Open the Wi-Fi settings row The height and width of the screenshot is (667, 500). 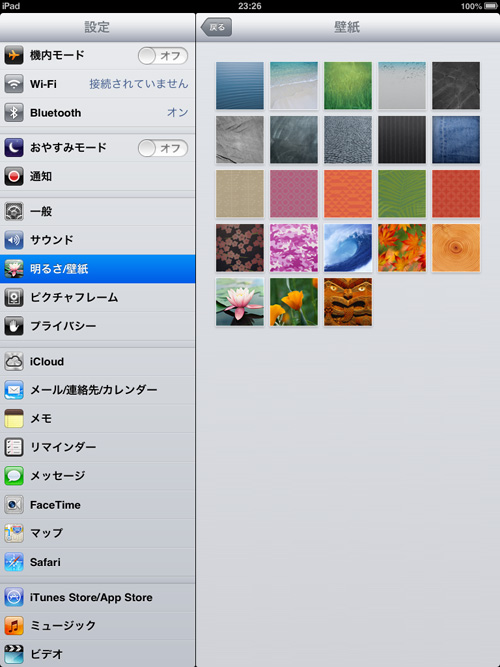(x=97, y=84)
